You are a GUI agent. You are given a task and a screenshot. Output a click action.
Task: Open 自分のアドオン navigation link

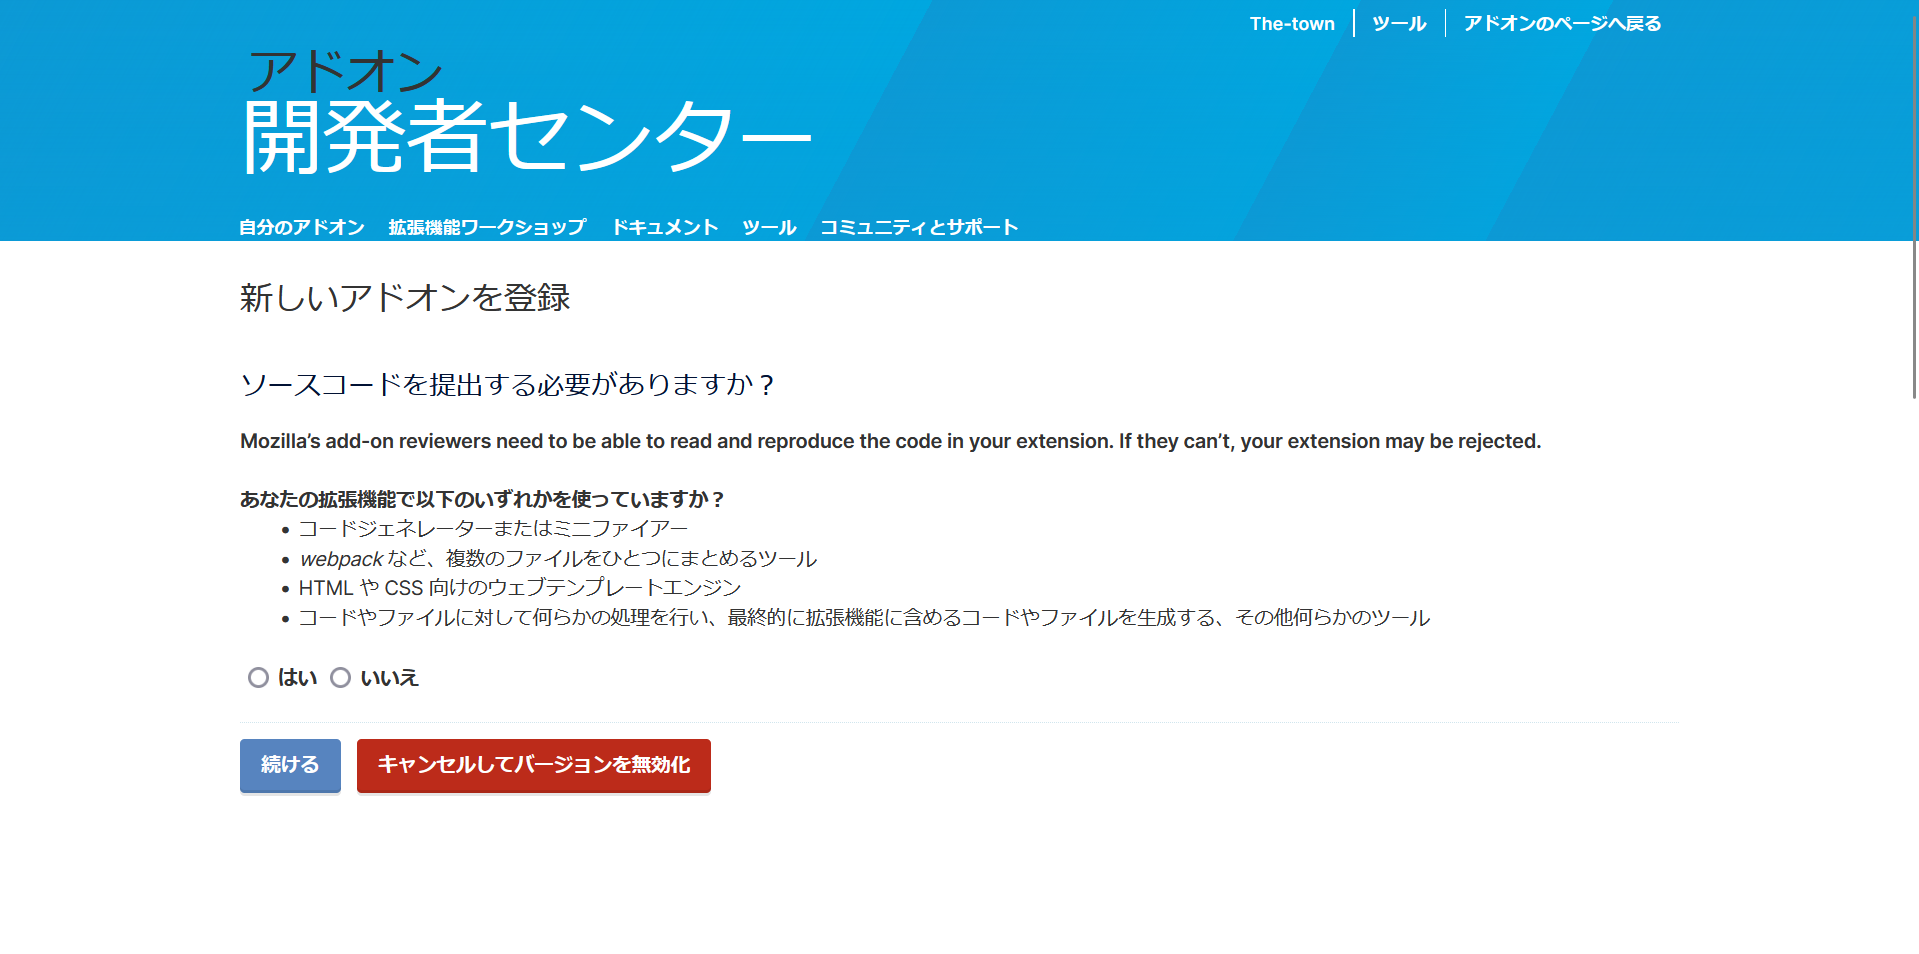click(300, 226)
